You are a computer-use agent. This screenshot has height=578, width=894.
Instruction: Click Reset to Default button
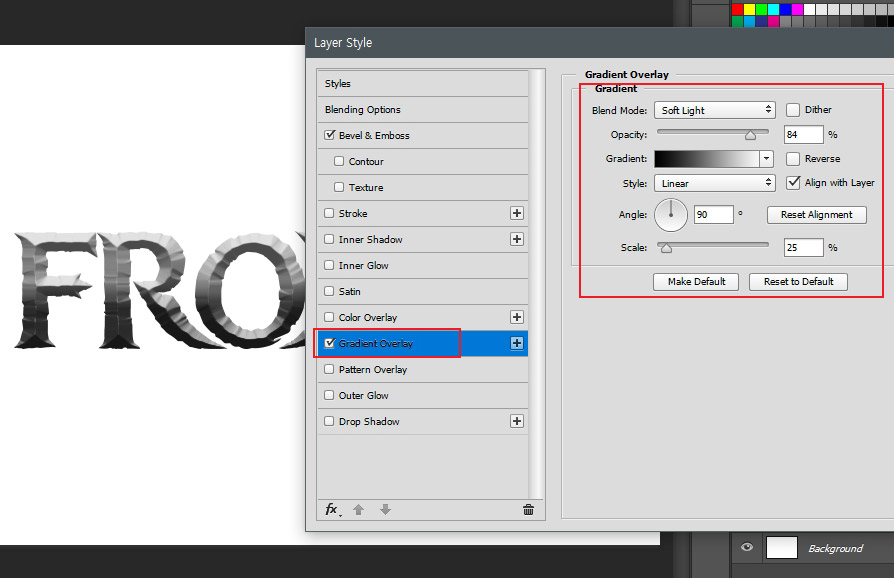798,282
